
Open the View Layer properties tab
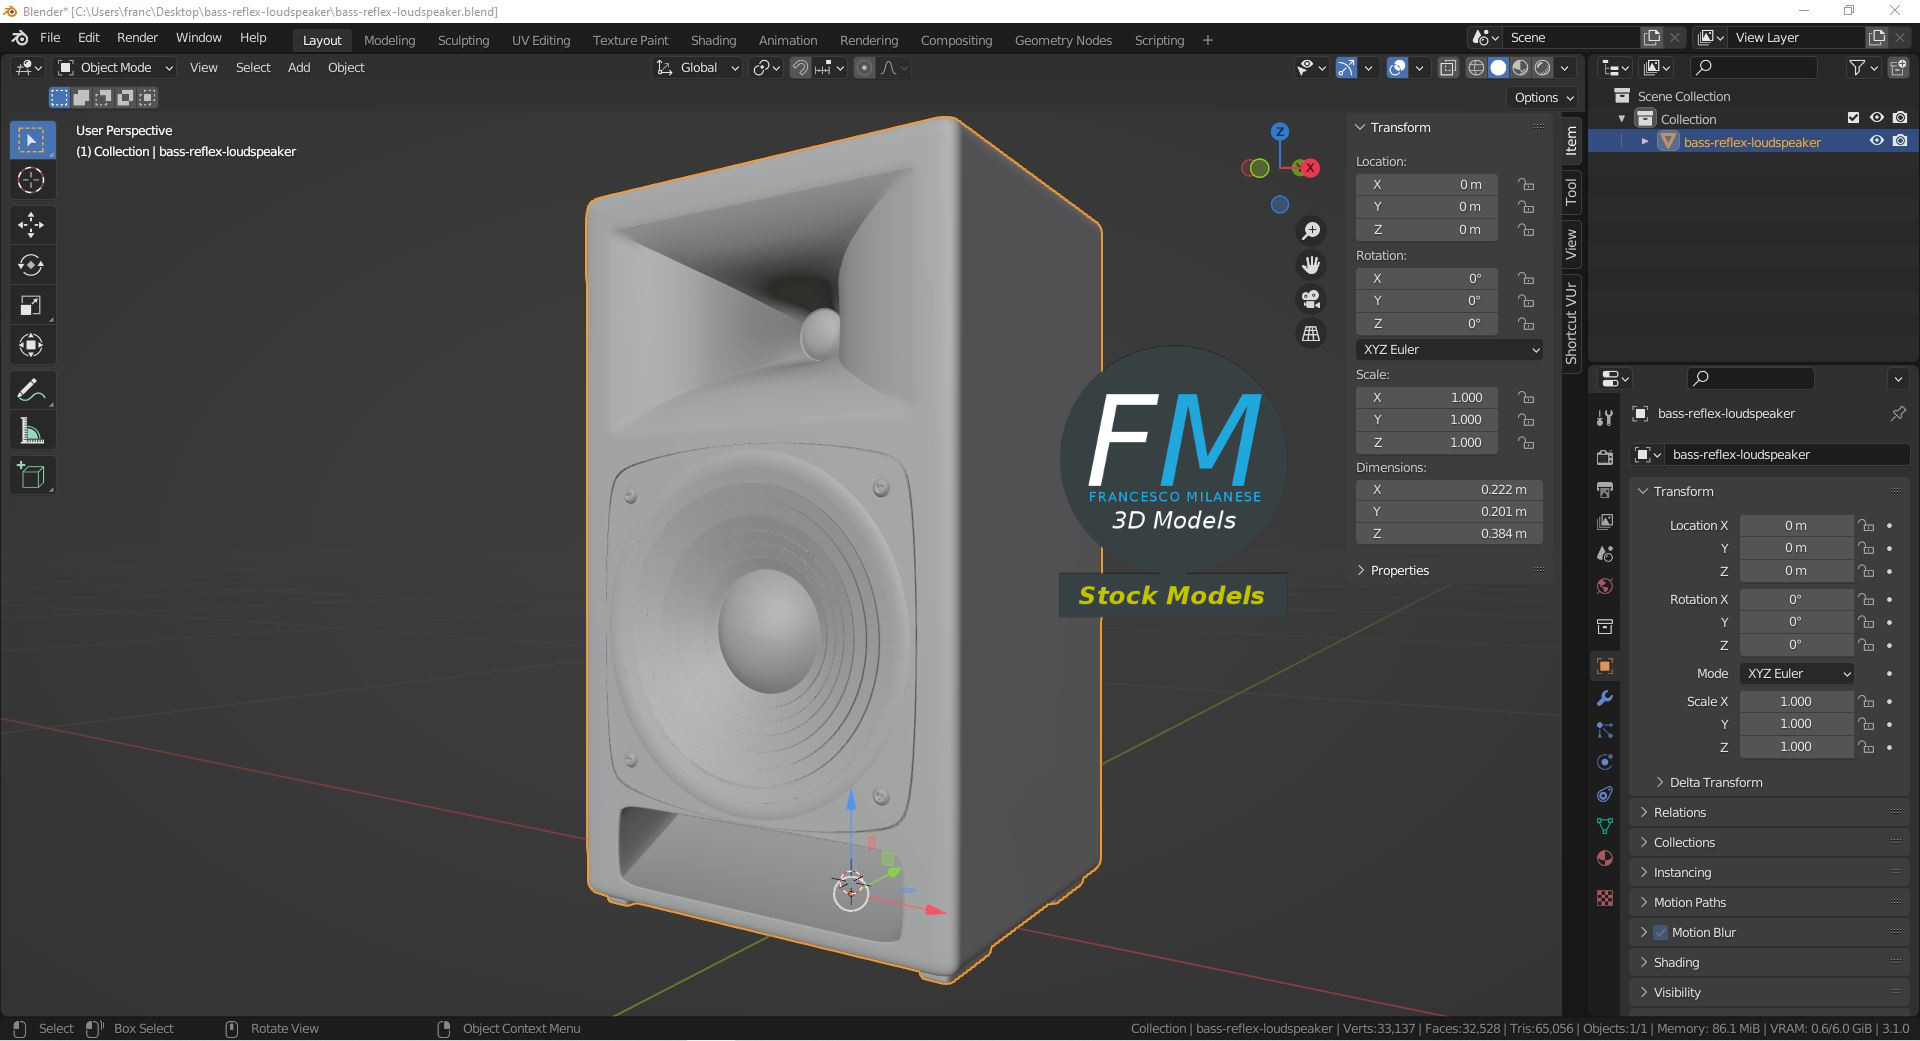click(x=1605, y=522)
